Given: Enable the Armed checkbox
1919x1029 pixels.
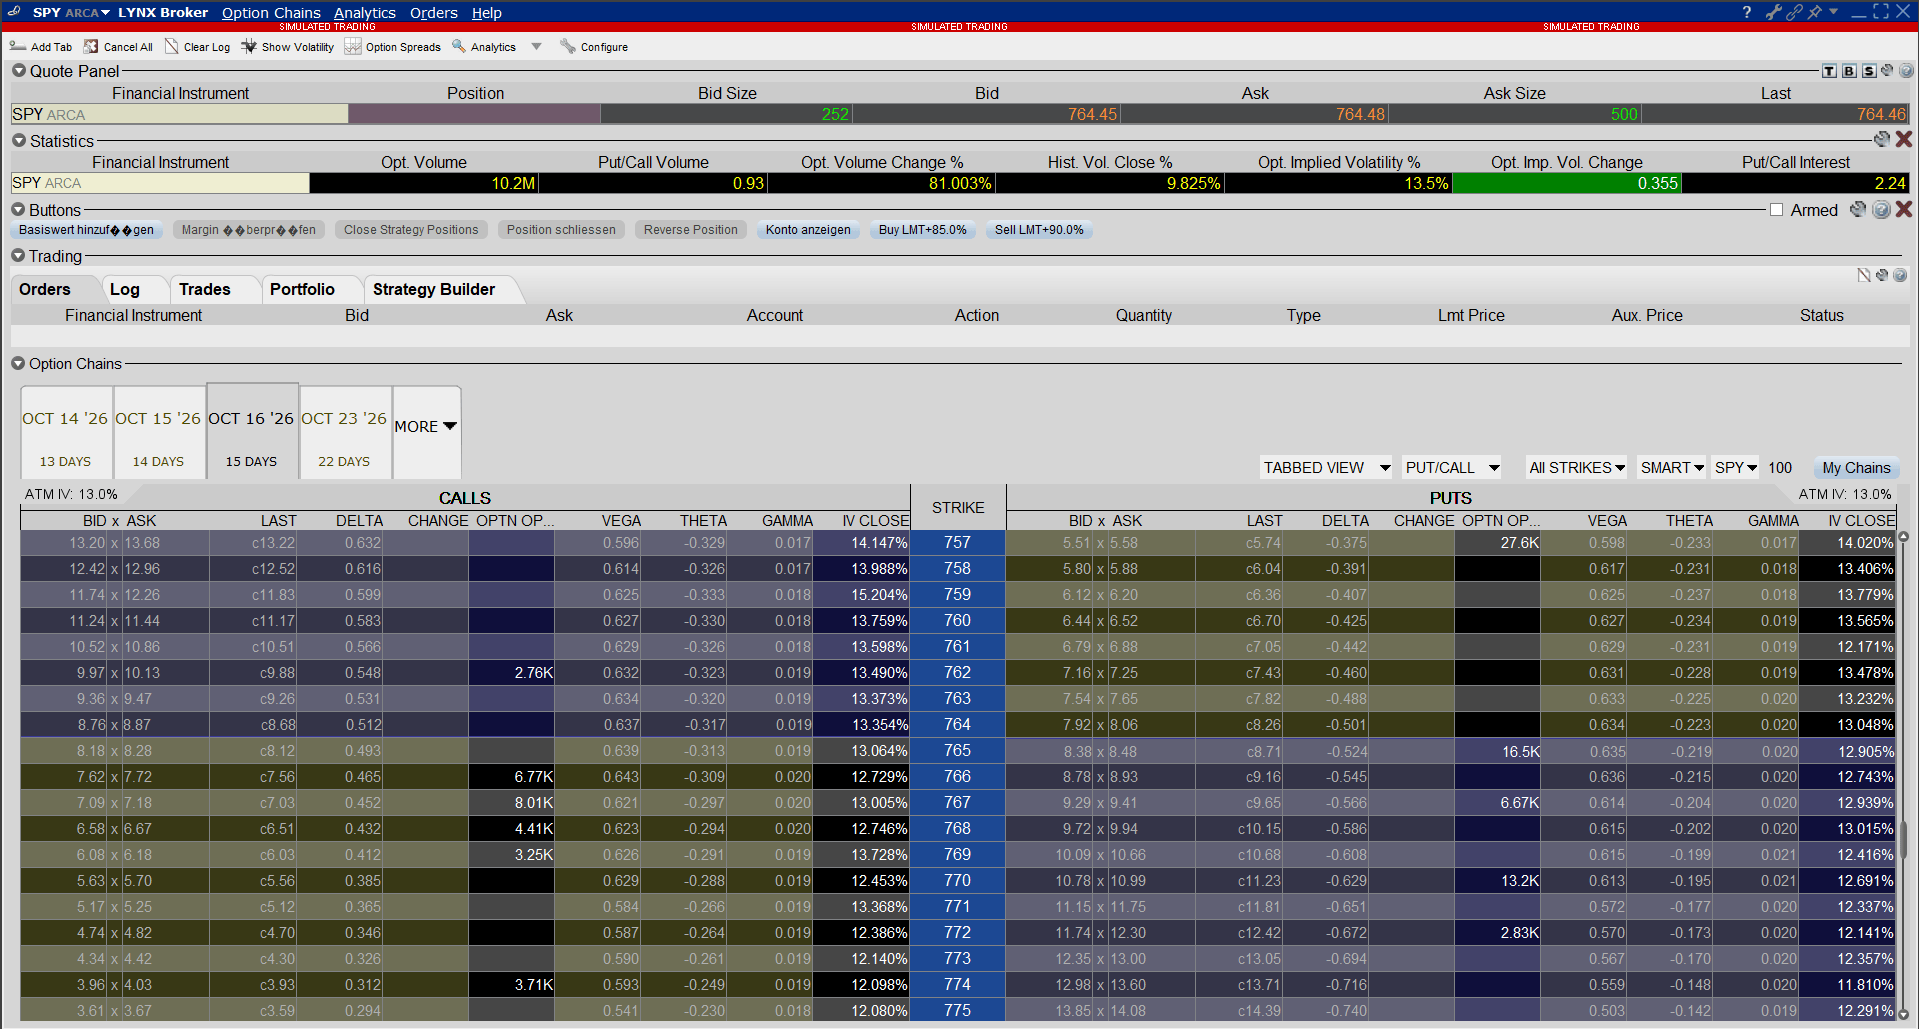Looking at the screenshot, I should pos(1776,210).
